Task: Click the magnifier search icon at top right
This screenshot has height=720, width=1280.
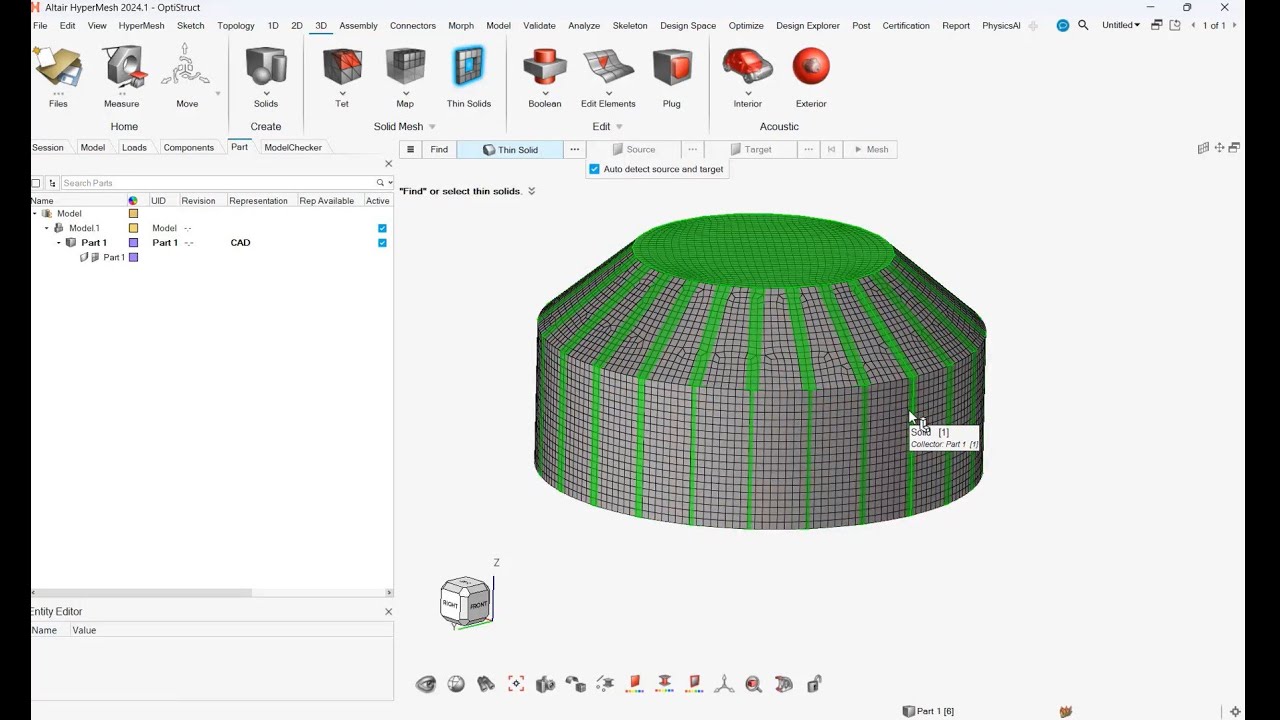Action: (1083, 25)
